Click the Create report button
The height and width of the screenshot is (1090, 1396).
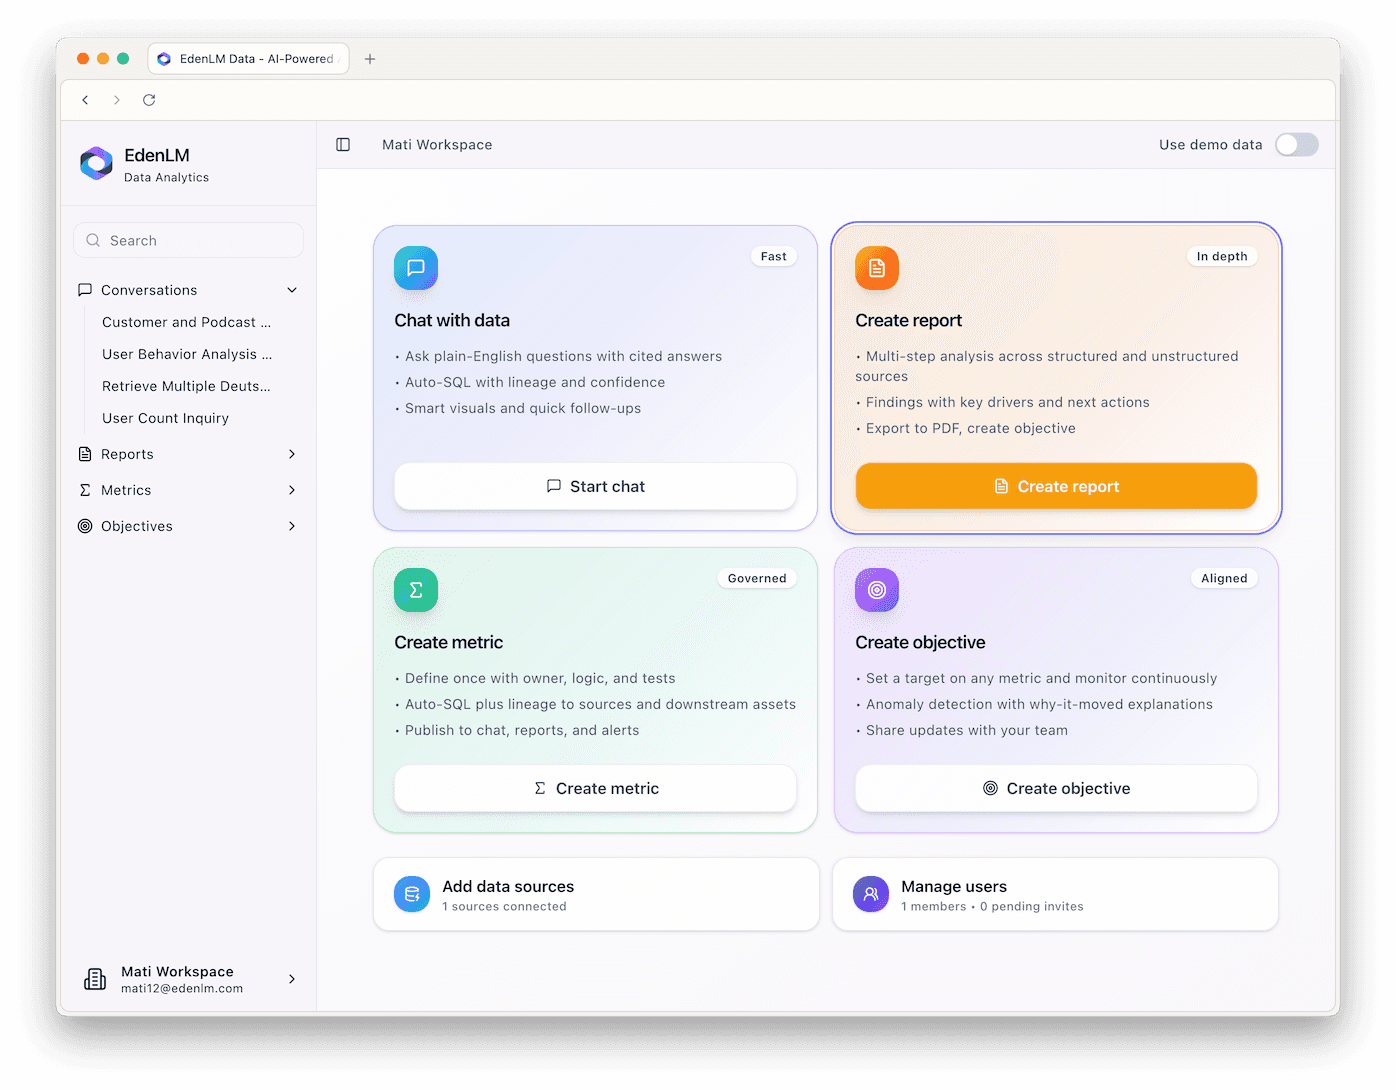coord(1056,486)
